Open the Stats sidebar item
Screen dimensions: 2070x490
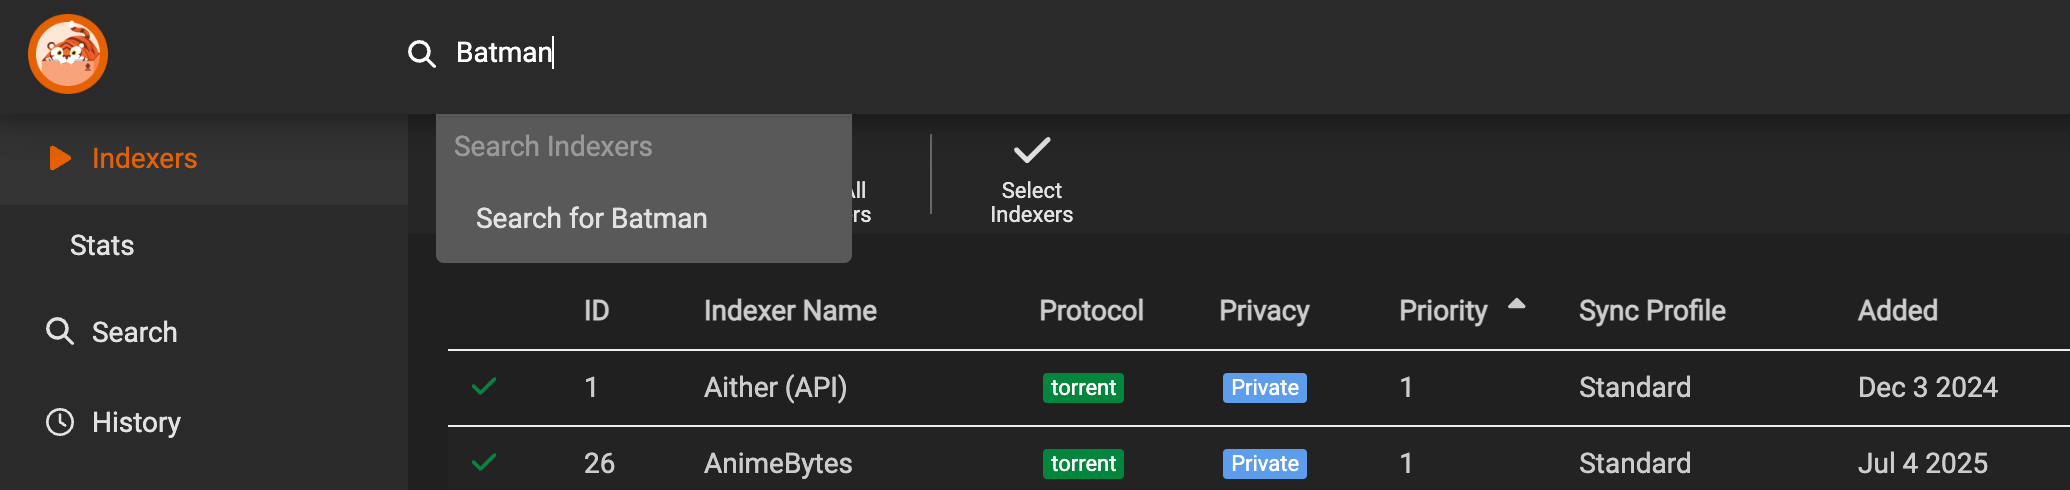[102, 245]
